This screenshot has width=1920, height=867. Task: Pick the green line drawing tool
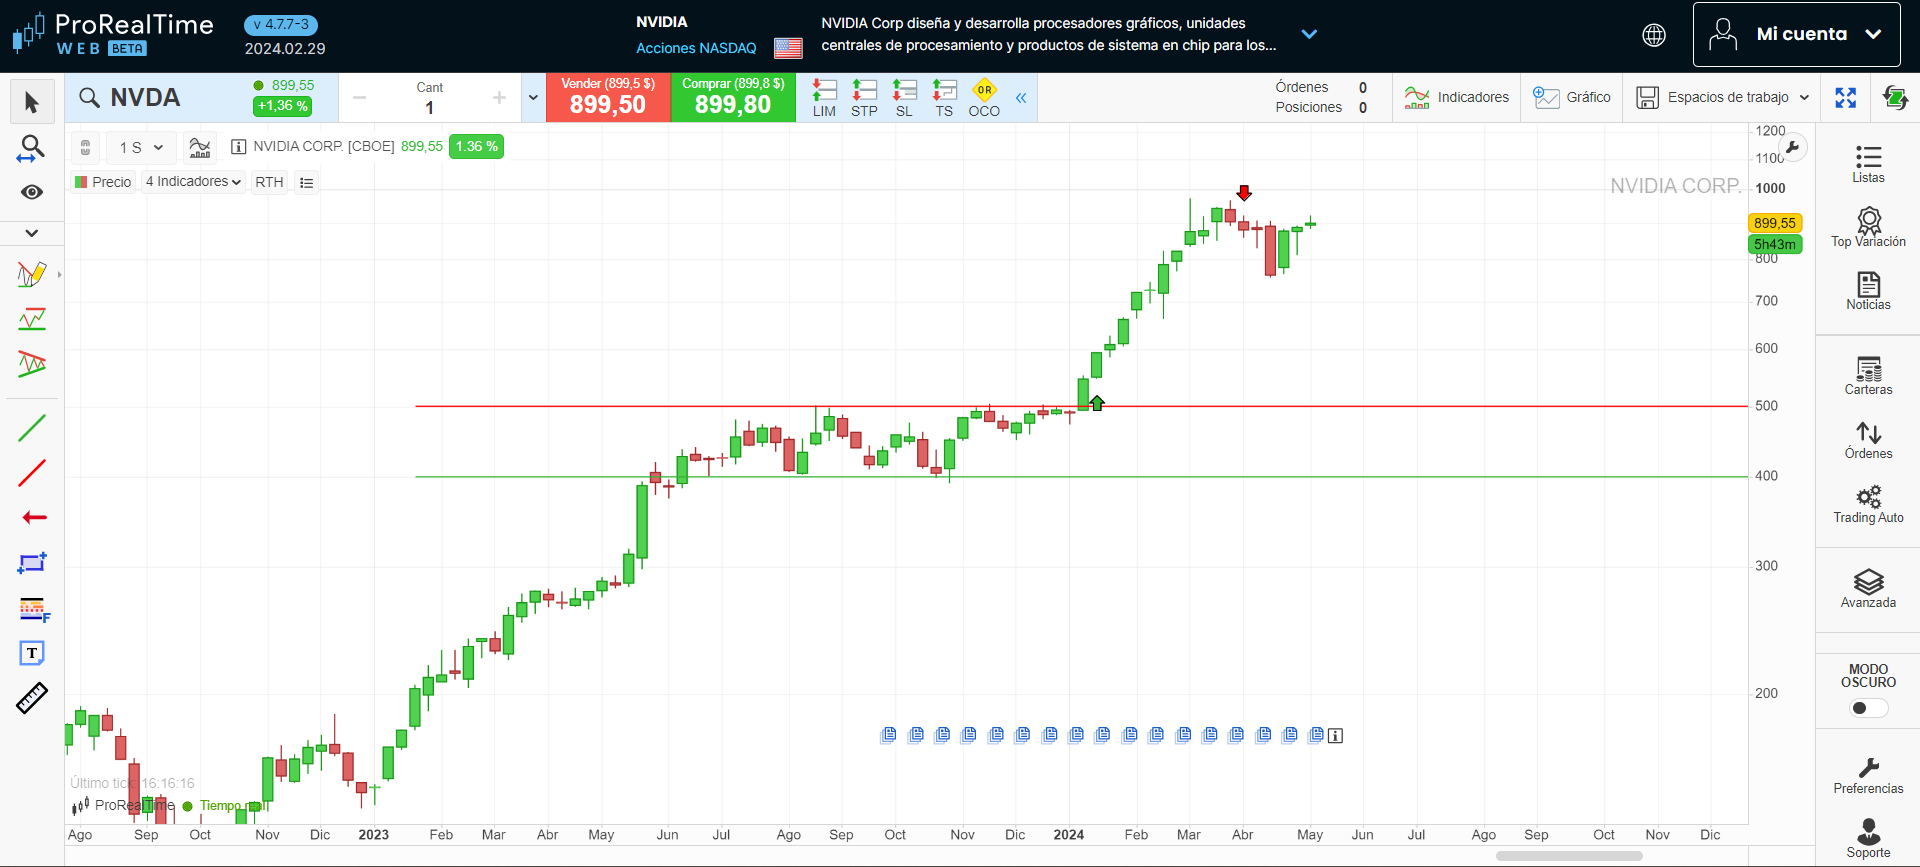click(x=32, y=428)
